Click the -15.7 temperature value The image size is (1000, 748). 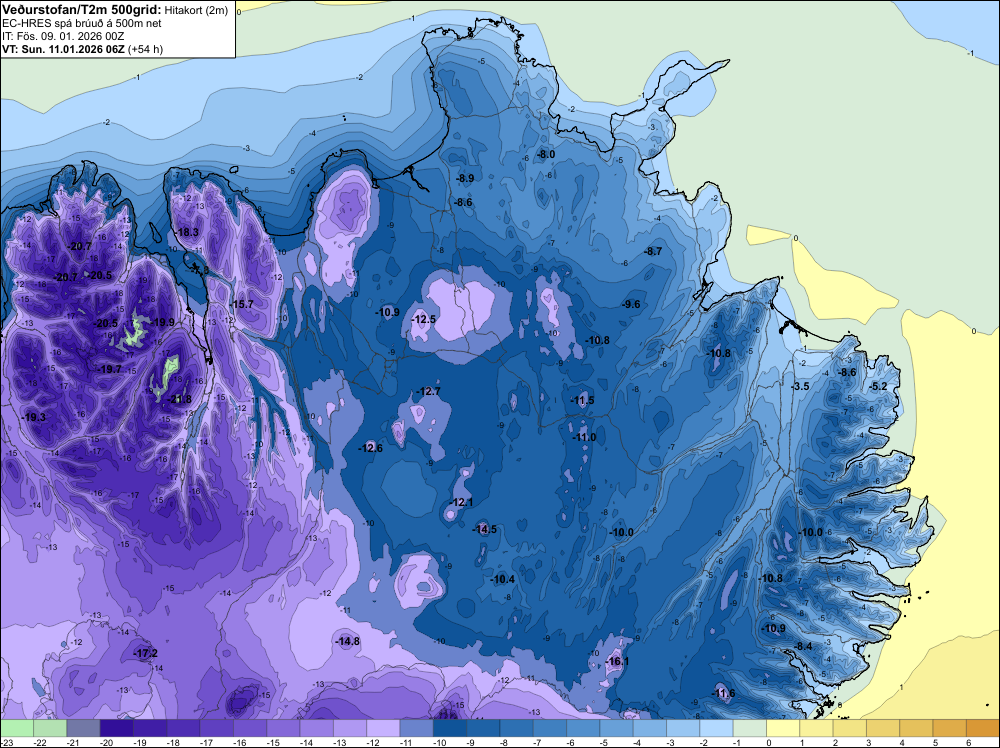[242, 304]
